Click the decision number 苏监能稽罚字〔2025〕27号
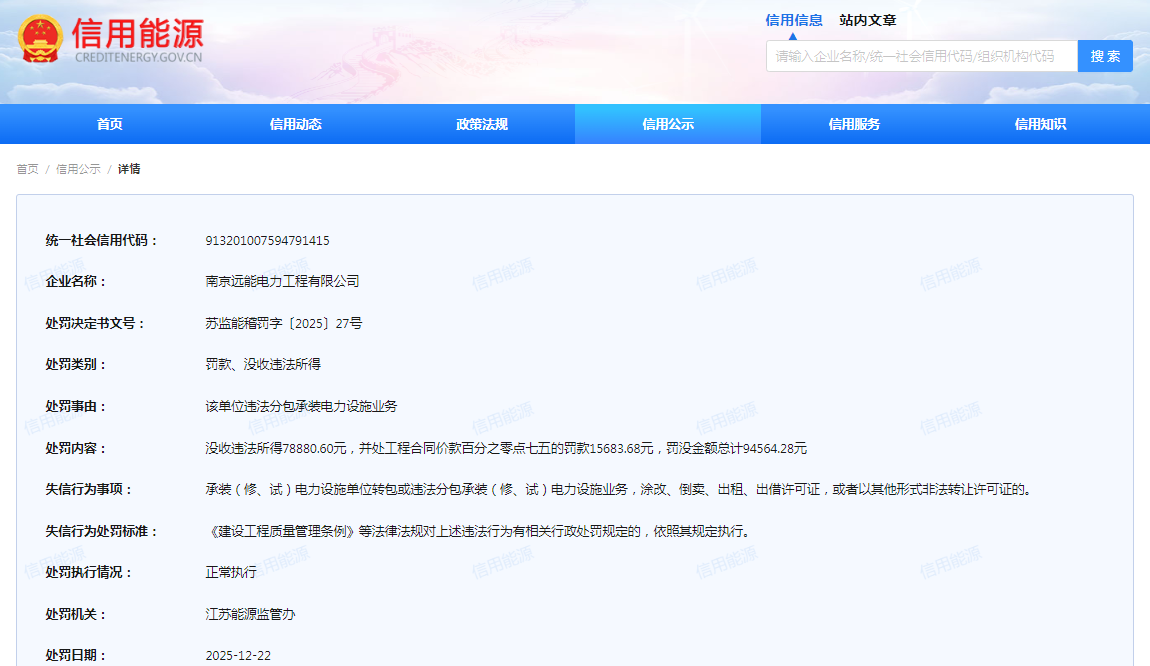1150x666 pixels. [284, 323]
